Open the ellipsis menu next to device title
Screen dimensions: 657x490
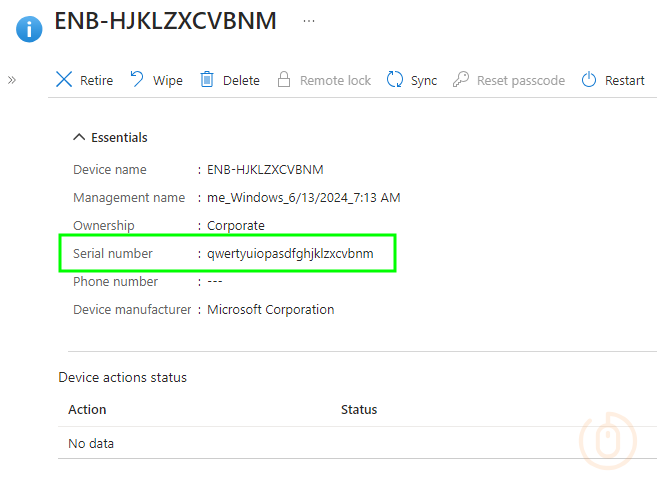(x=308, y=21)
